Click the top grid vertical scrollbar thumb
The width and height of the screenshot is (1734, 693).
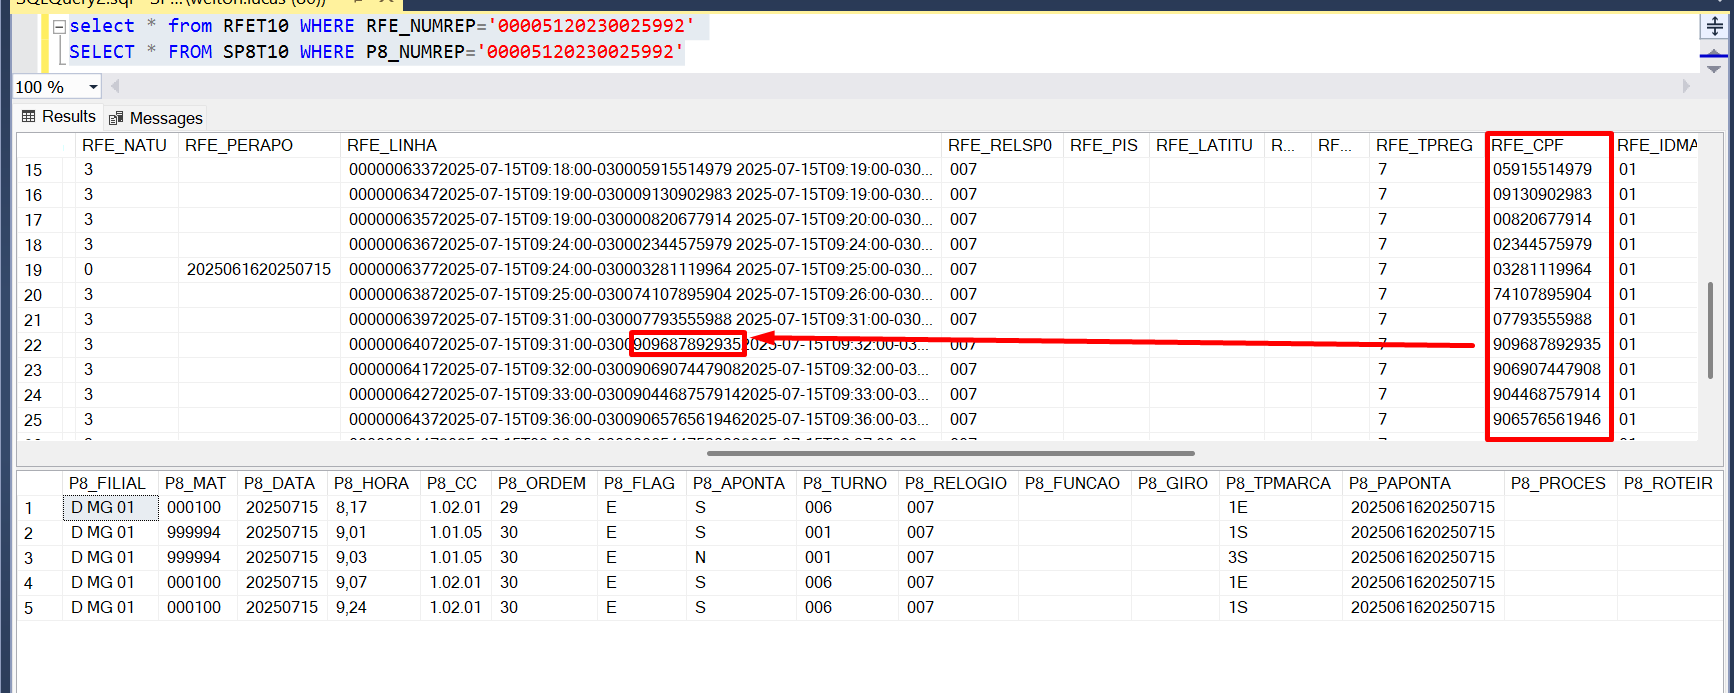pyautogui.click(x=1711, y=330)
